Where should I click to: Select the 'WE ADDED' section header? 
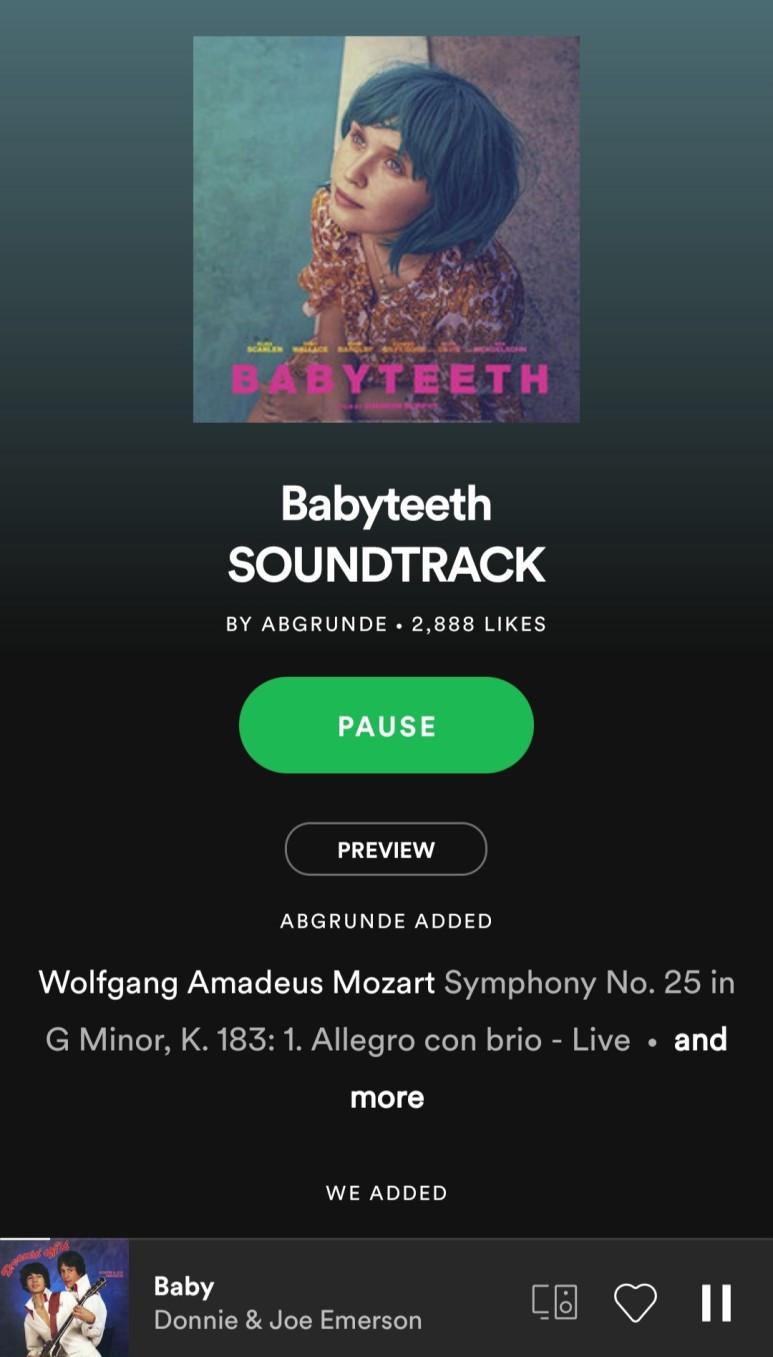tap(386, 1192)
